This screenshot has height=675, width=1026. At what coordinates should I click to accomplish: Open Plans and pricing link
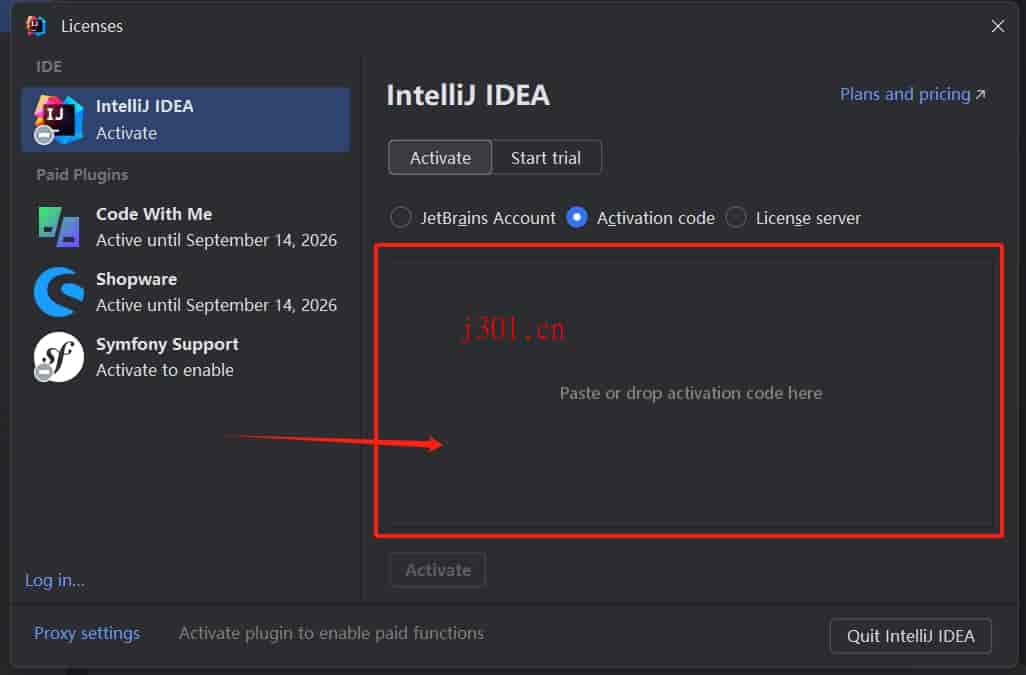click(x=912, y=94)
